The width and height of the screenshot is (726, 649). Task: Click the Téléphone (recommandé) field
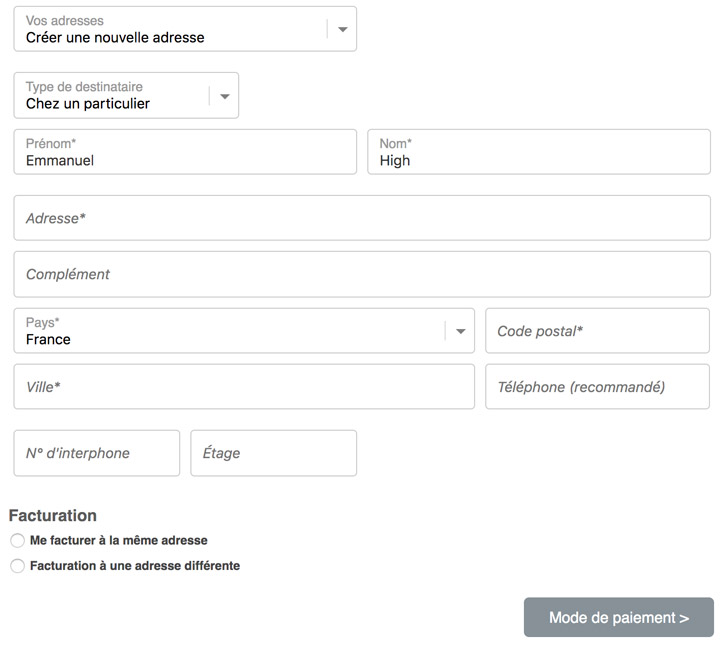[x=597, y=387]
